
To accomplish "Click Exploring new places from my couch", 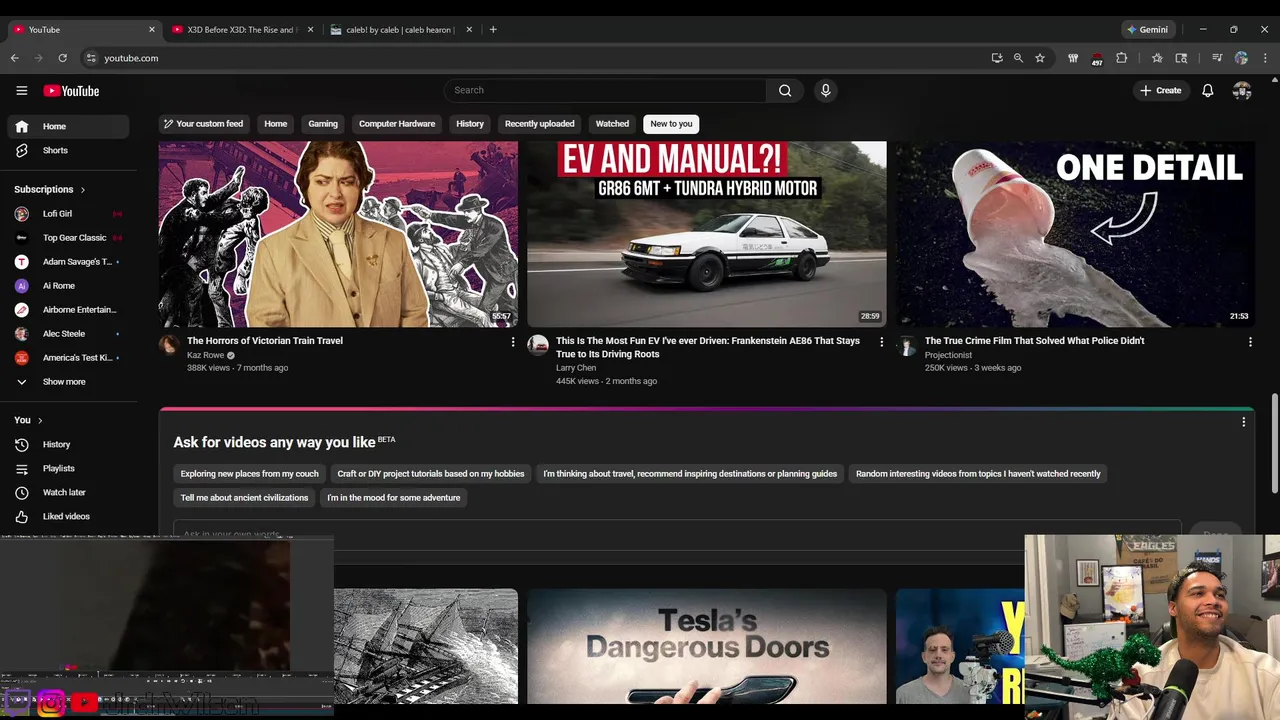I will coord(250,474).
